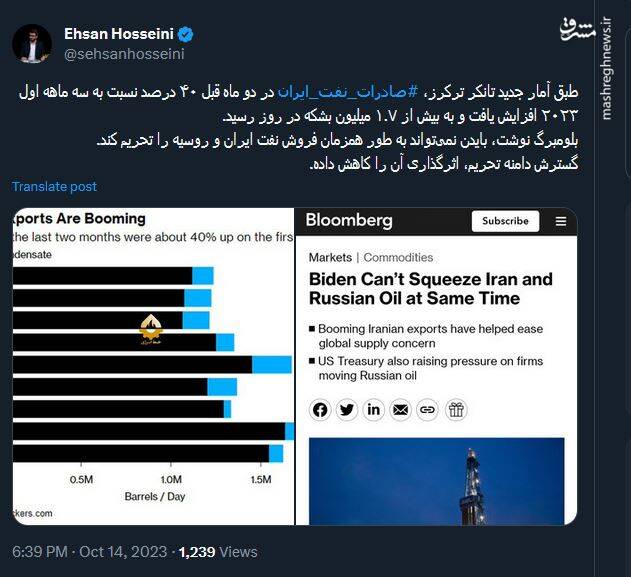
Task: Click the Facebook share icon
Action: [x=320, y=409]
